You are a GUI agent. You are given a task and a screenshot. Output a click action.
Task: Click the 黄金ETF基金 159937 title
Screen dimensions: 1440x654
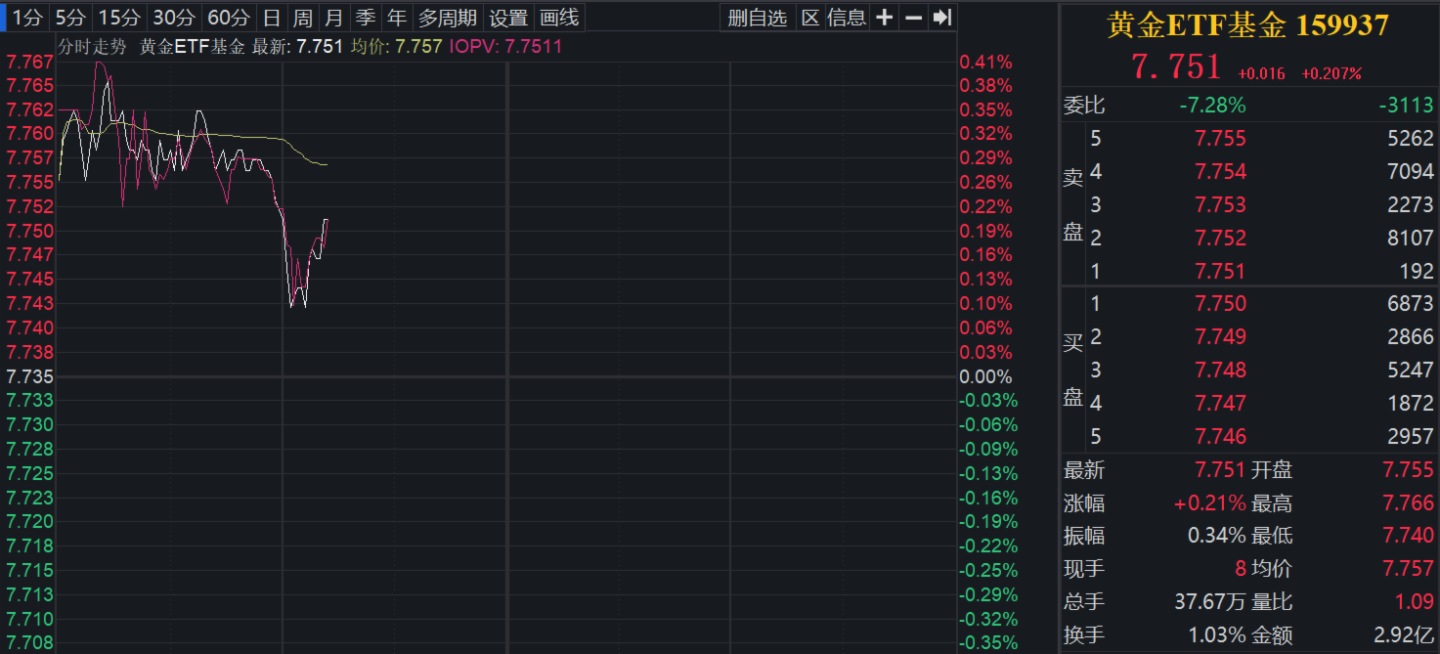(1248, 25)
